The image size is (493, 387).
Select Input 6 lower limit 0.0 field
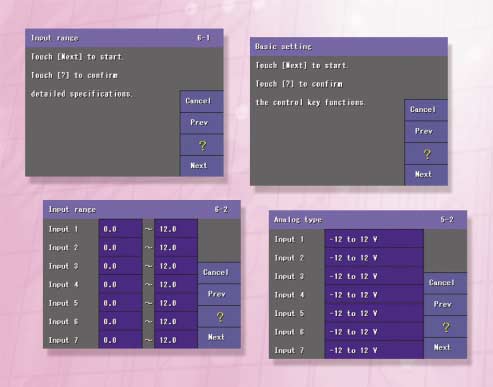(120, 321)
